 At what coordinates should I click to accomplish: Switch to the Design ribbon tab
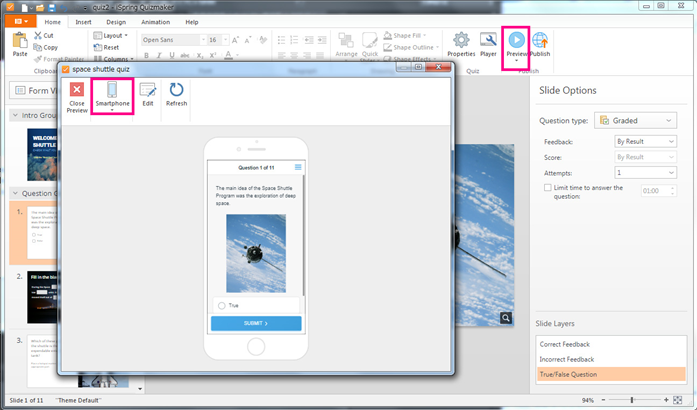116,22
